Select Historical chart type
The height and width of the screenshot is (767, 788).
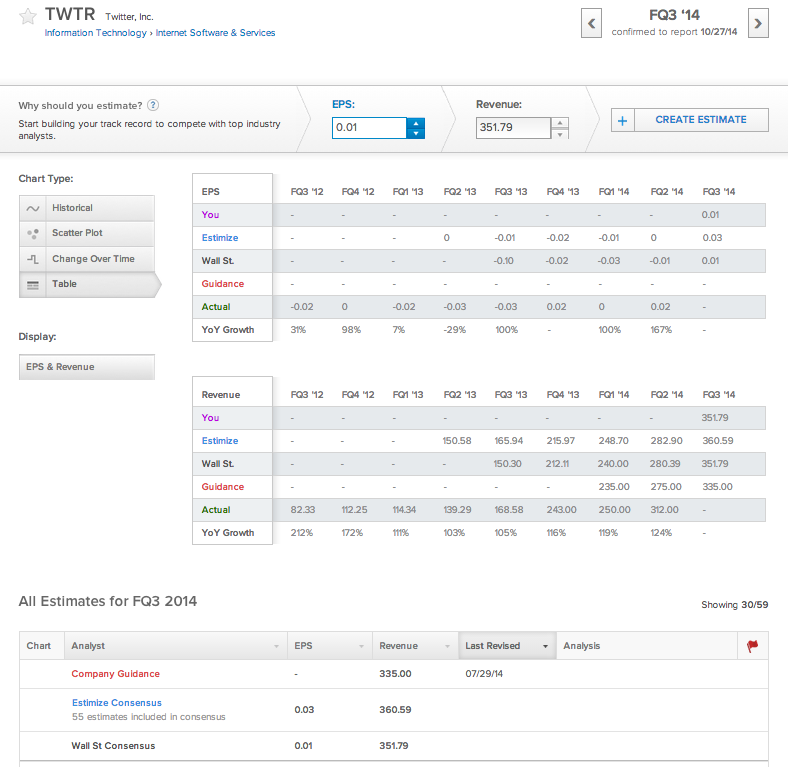pyautogui.click(x=87, y=208)
